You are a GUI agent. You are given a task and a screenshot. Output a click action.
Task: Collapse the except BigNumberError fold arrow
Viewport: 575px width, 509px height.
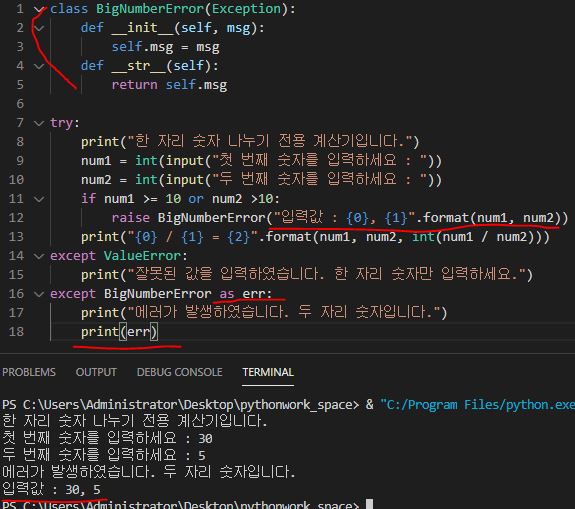pos(39,294)
